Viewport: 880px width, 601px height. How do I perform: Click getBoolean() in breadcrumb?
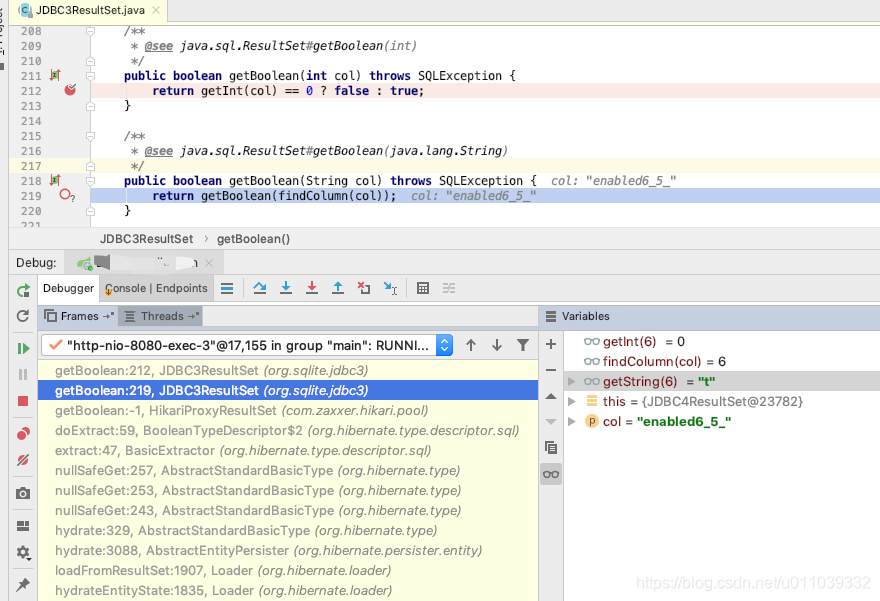tap(253, 239)
